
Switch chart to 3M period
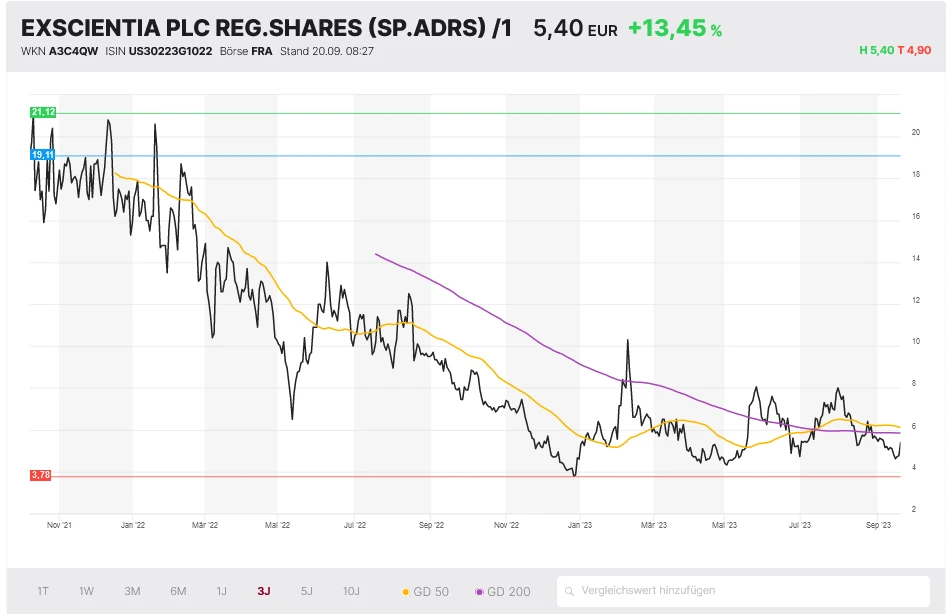click(x=132, y=591)
